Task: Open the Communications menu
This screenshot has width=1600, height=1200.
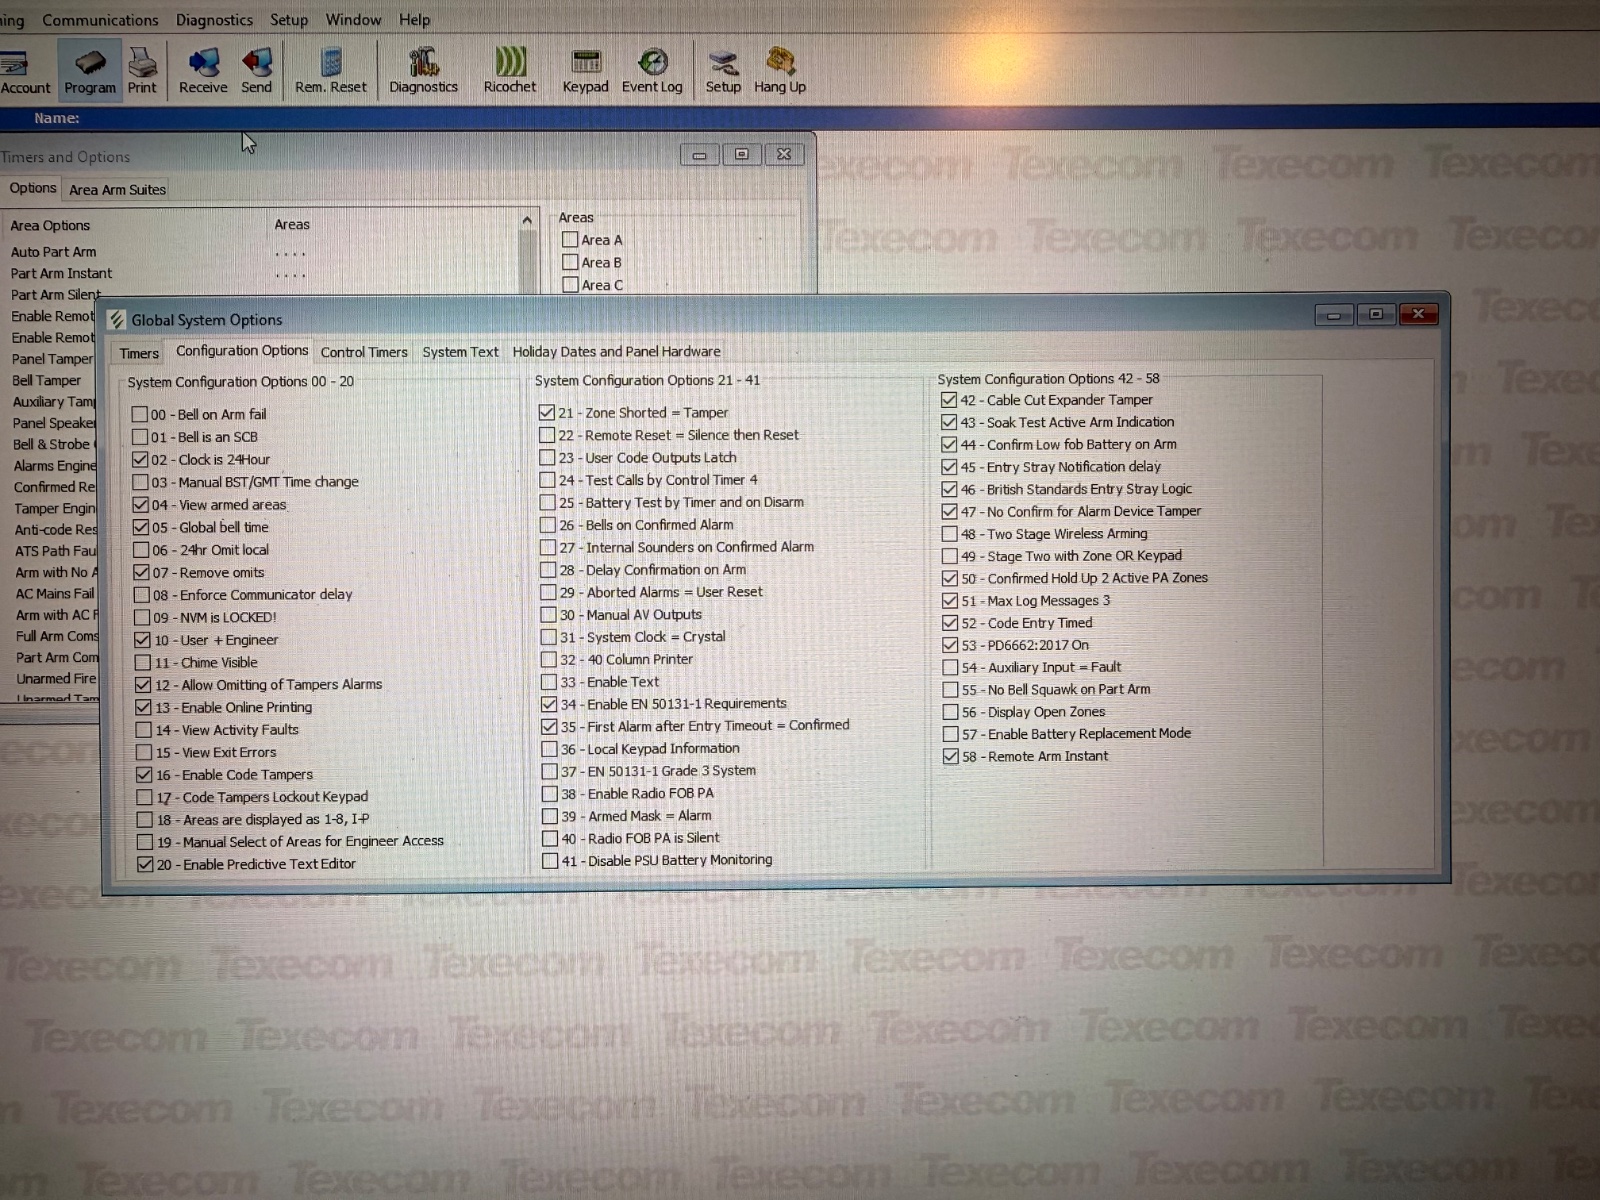Action: point(100,20)
